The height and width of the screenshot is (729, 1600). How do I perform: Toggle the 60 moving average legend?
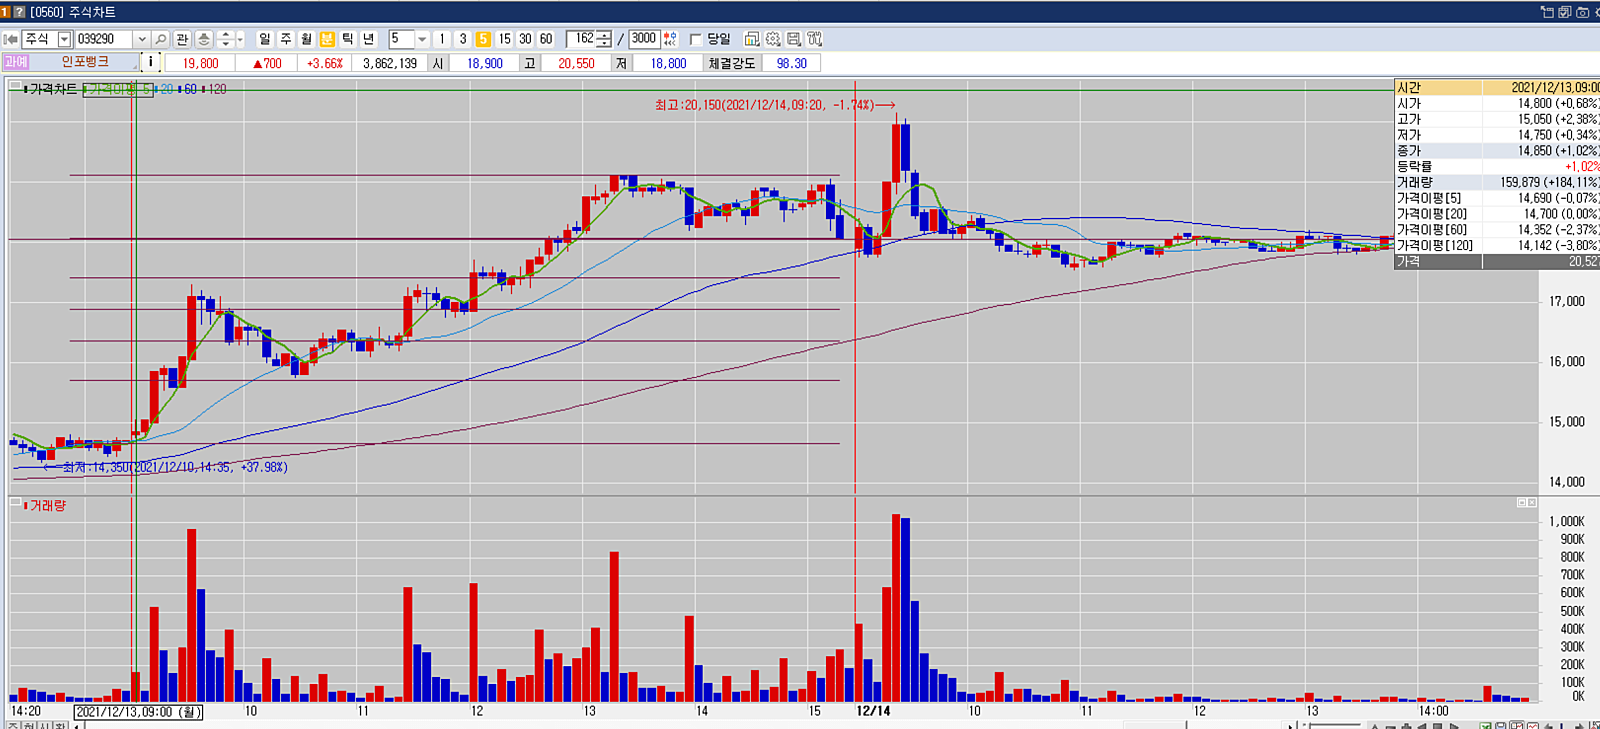click(x=189, y=89)
